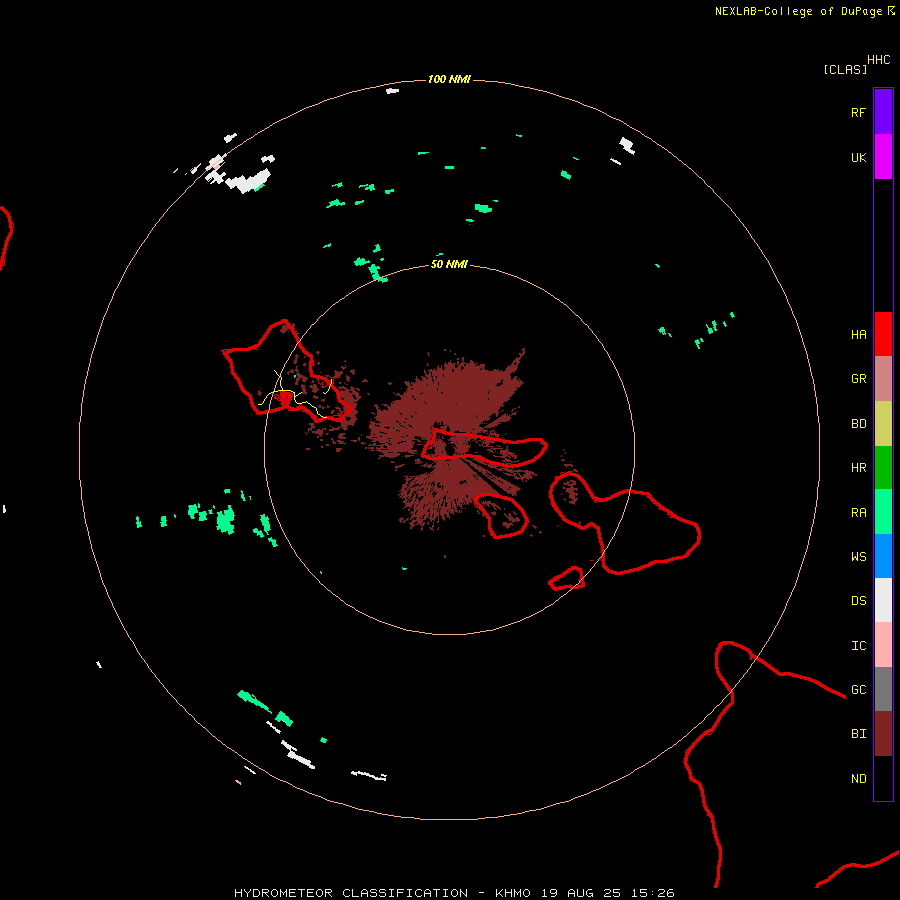Click the ND legend label
This screenshot has height=900, width=900.
pos(858,778)
